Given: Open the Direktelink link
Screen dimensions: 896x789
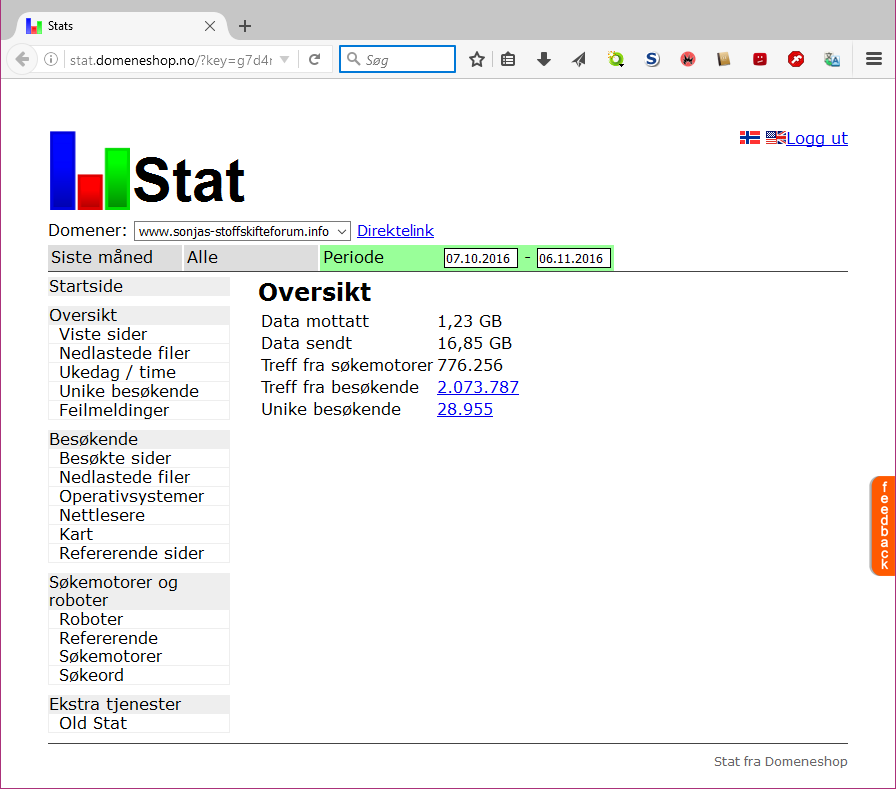Looking at the screenshot, I should tap(395, 231).
